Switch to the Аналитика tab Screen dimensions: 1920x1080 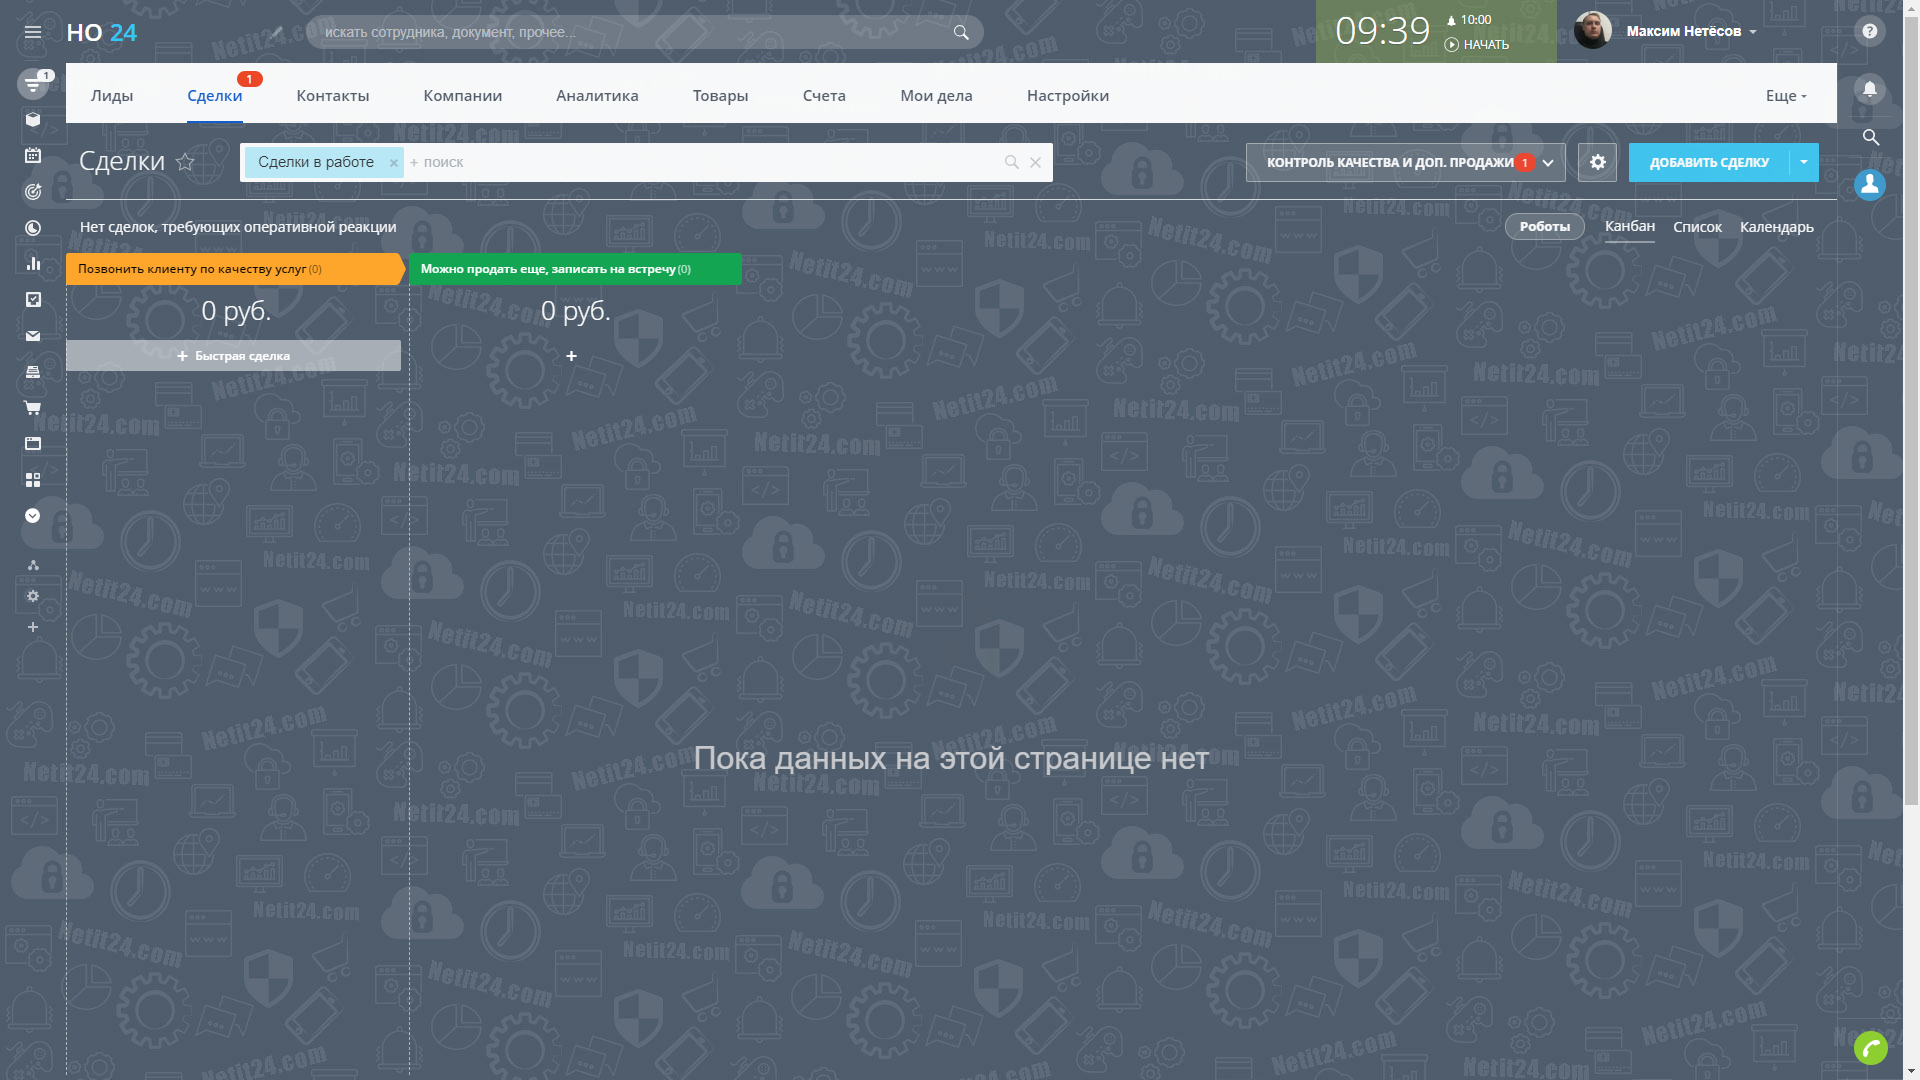click(597, 96)
